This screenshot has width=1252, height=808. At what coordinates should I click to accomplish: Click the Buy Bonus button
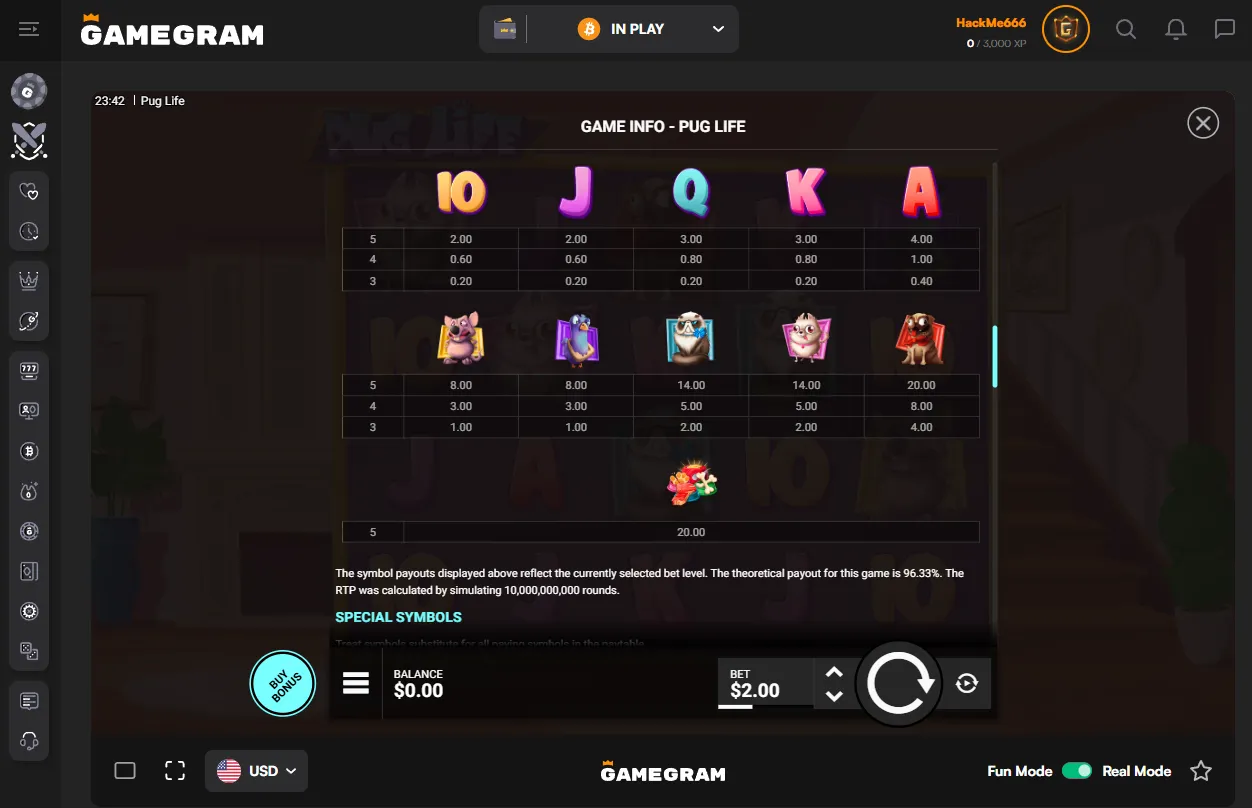coord(283,685)
